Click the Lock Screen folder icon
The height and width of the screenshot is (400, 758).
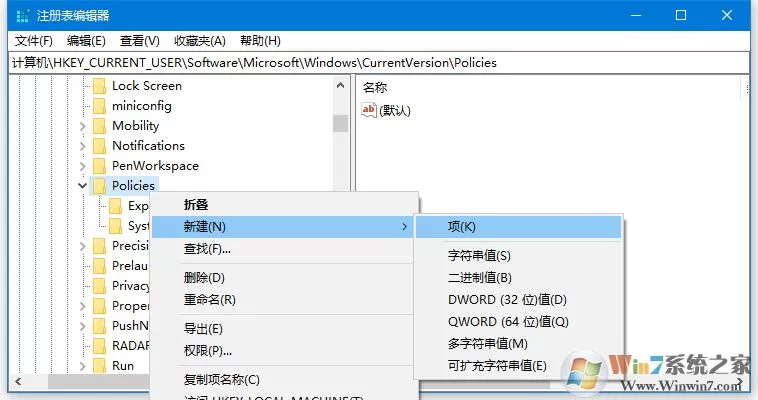[x=99, y=86]
